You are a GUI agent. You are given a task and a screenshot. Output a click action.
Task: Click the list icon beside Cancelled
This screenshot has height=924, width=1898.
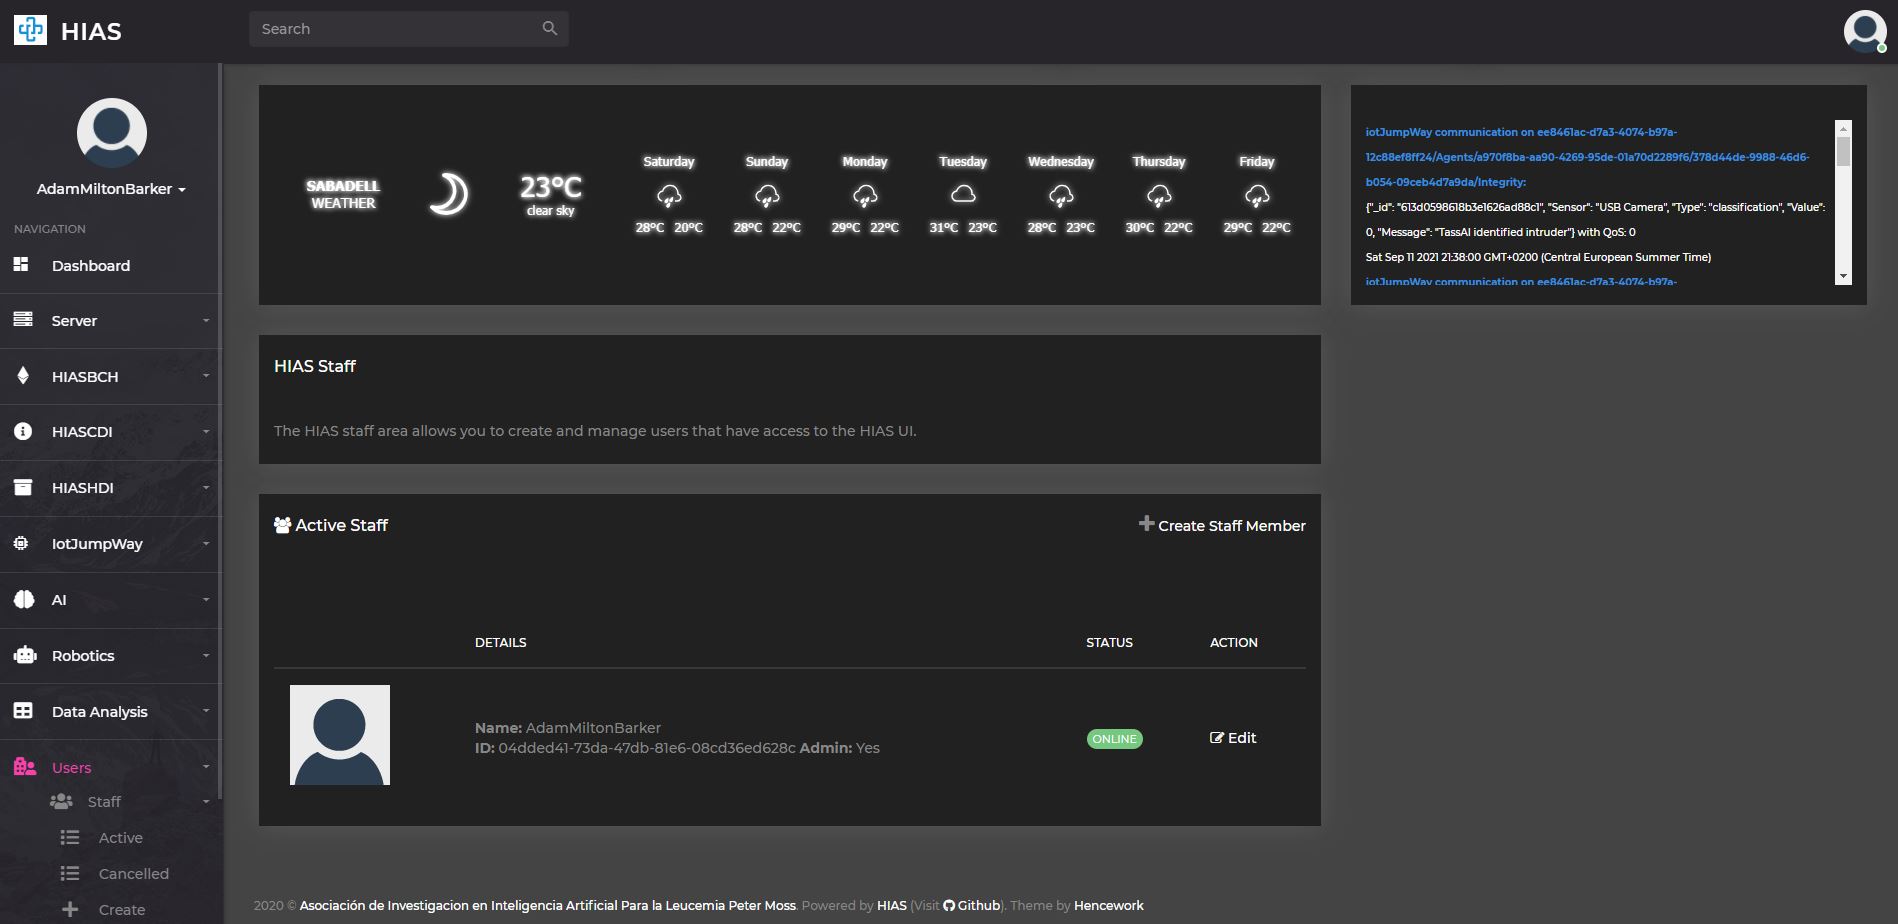click(70, 873)
